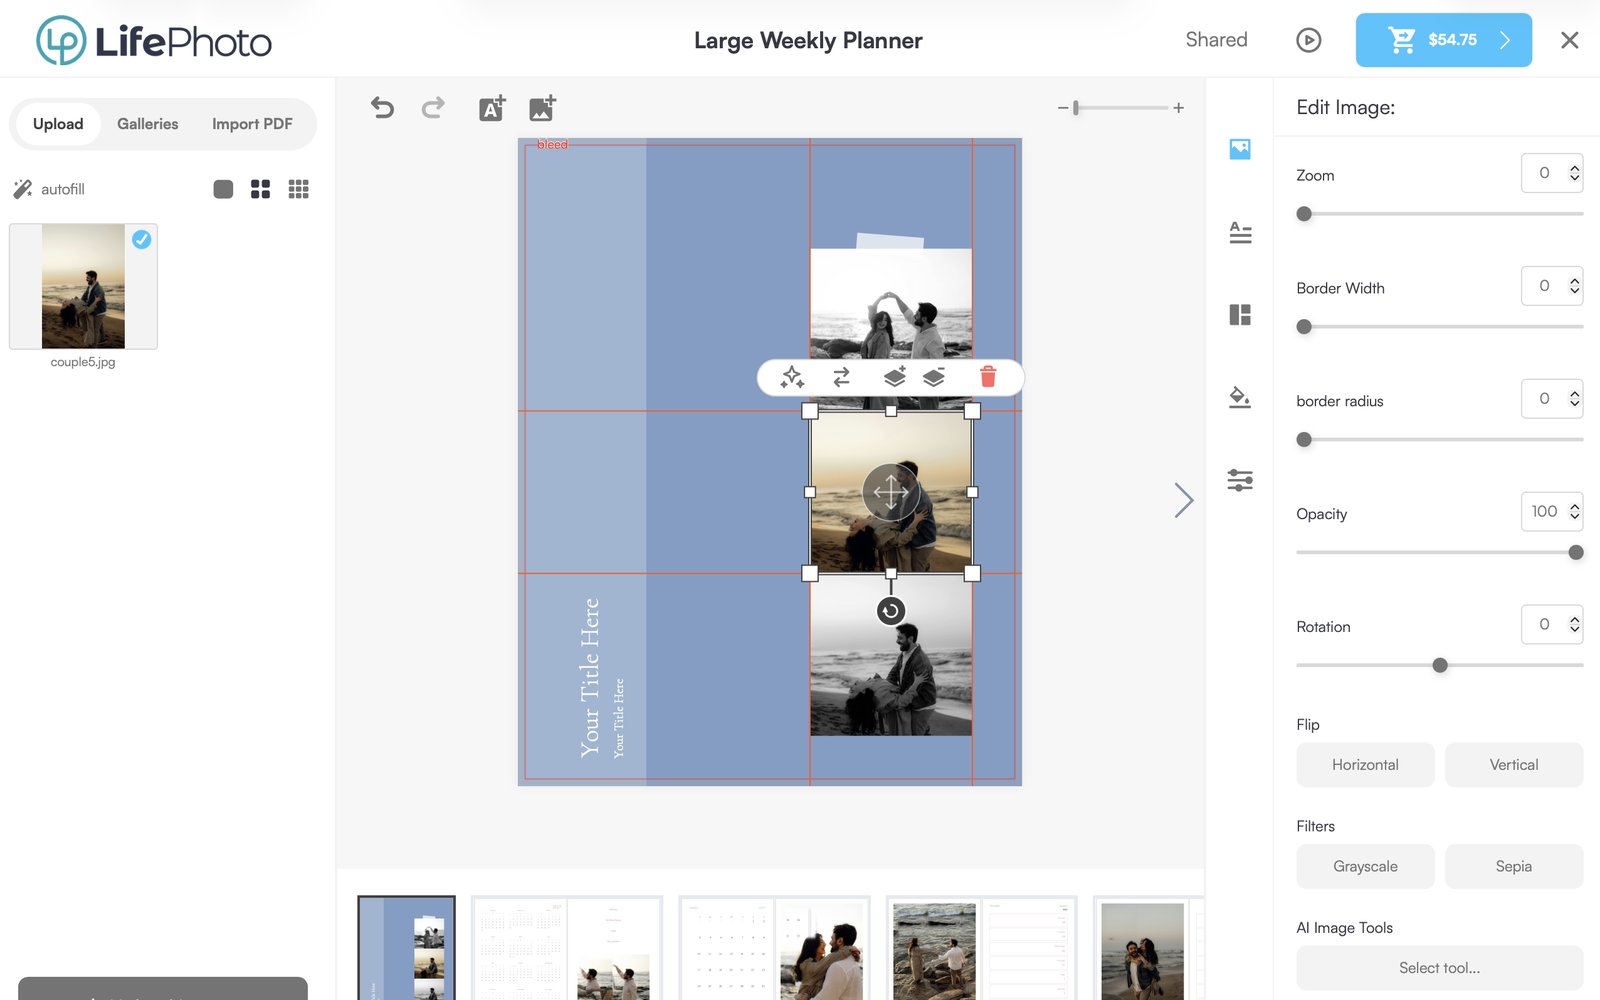Click the Opacity stepper arrows
Screen dimensions: 1600x1000
[1574, 512]
